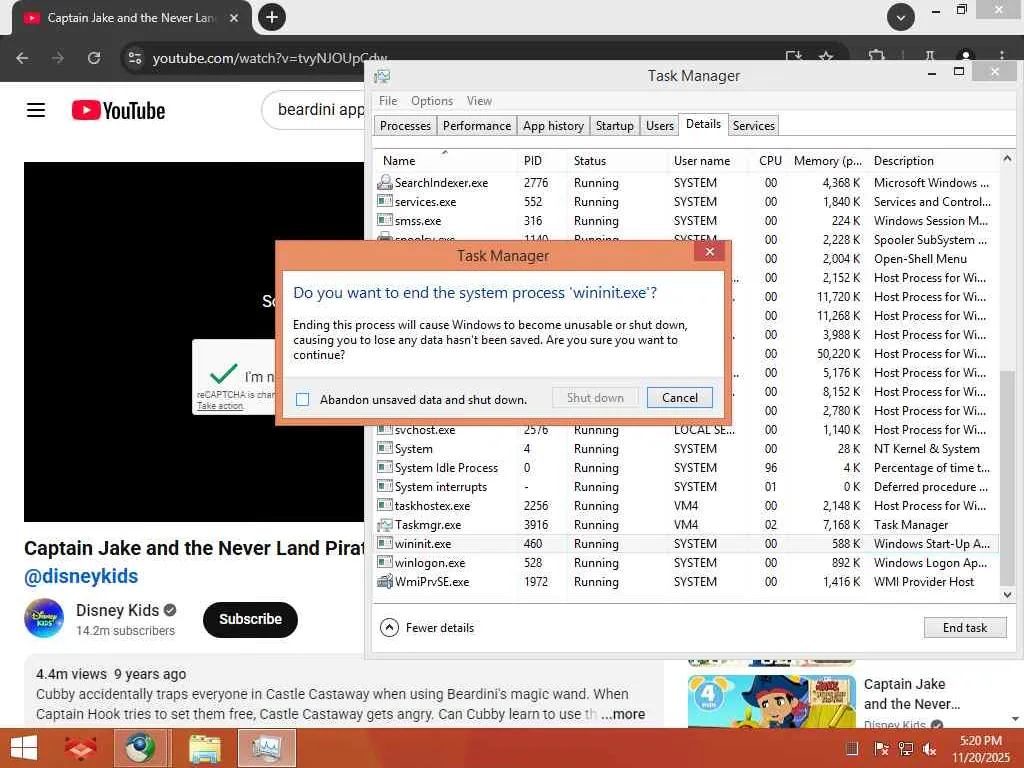1024x768 pixels.
Task: Click the Task Manager title bar icon
Action: click(x=382, y=76)
